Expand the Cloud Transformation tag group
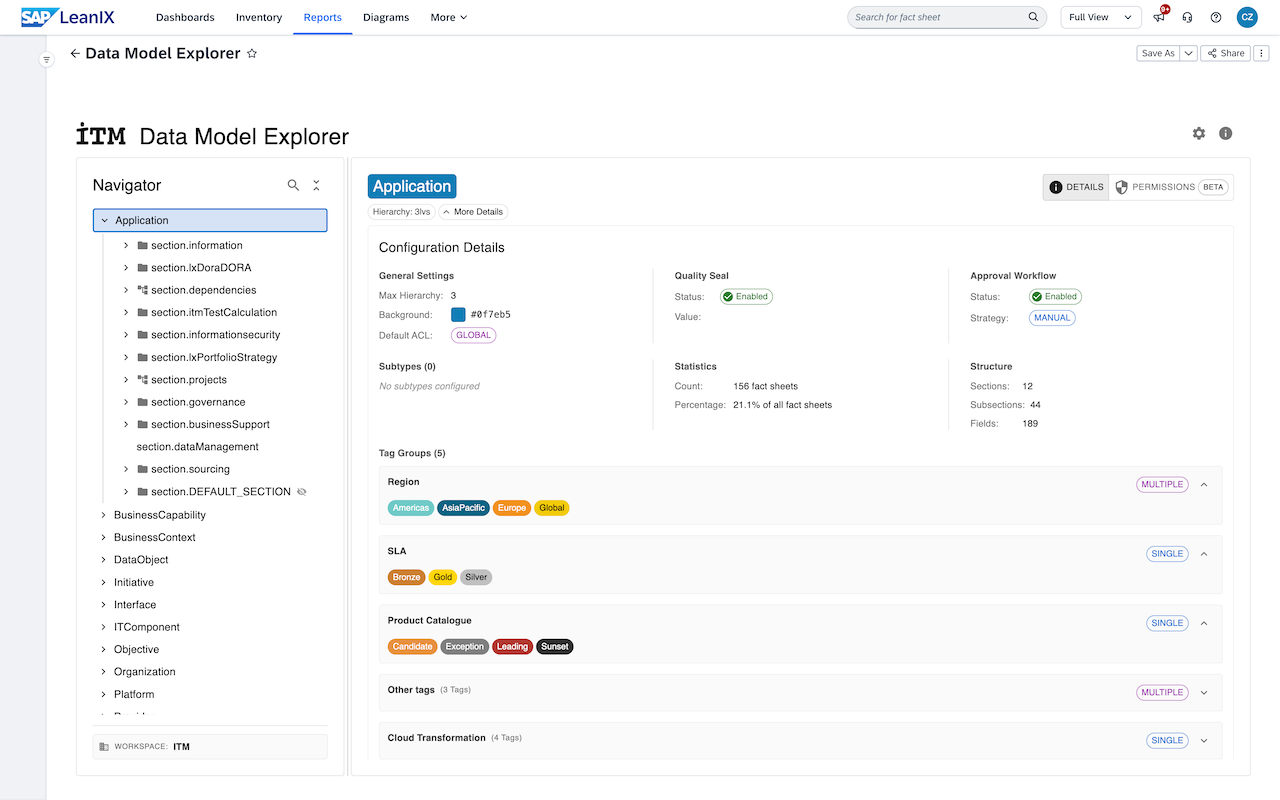The image size is (1280, 800). pos(1204,741)
